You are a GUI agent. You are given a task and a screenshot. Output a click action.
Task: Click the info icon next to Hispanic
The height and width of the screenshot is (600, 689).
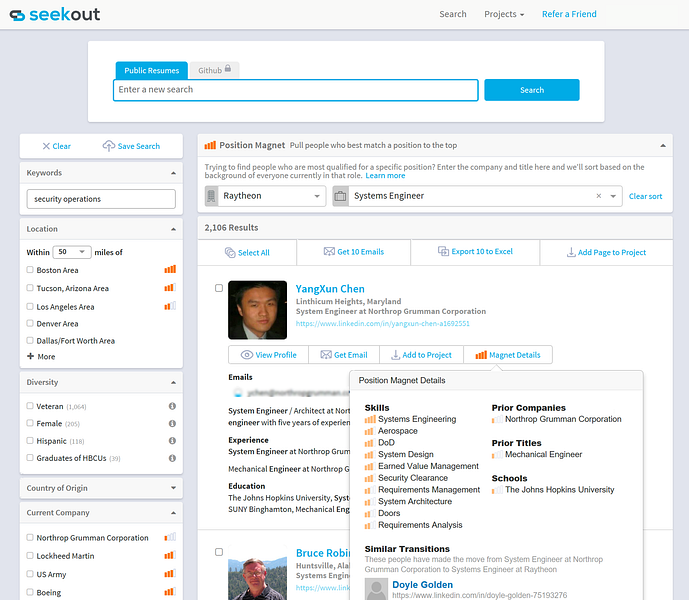[172, 440]
